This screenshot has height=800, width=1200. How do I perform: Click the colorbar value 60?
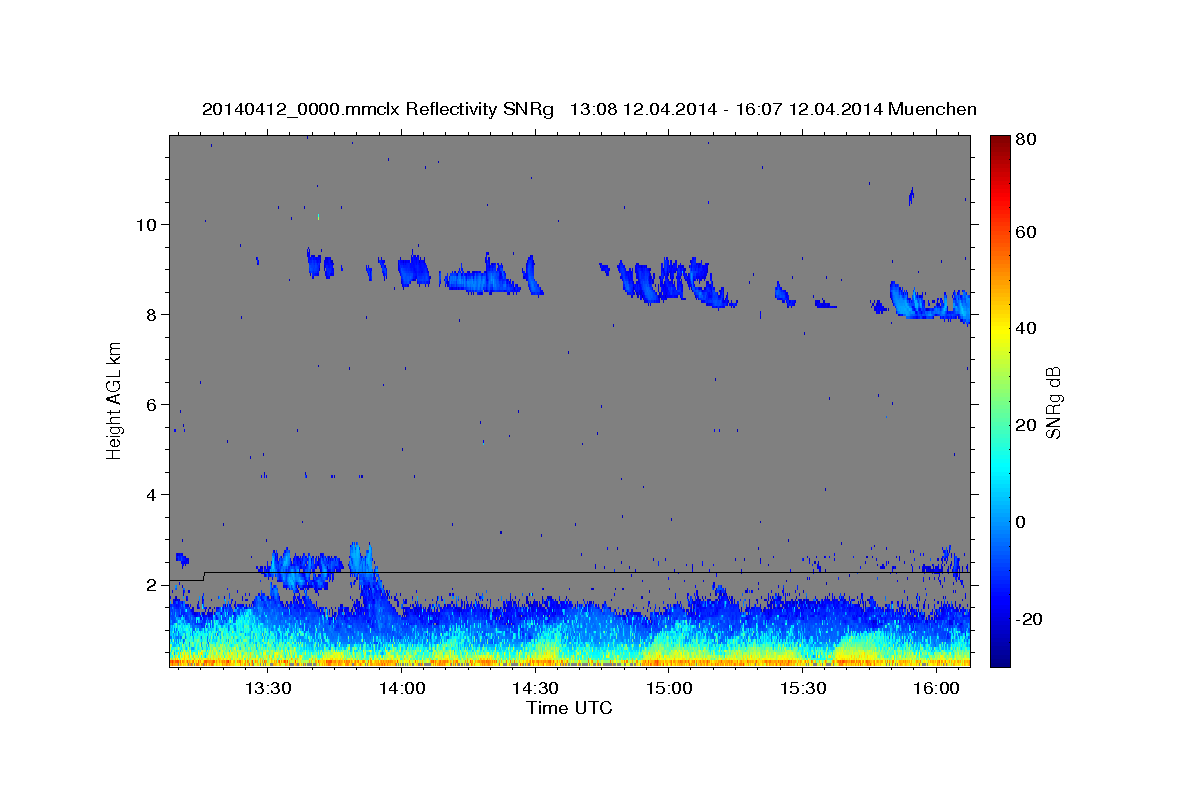click(x=1026, y=232)
